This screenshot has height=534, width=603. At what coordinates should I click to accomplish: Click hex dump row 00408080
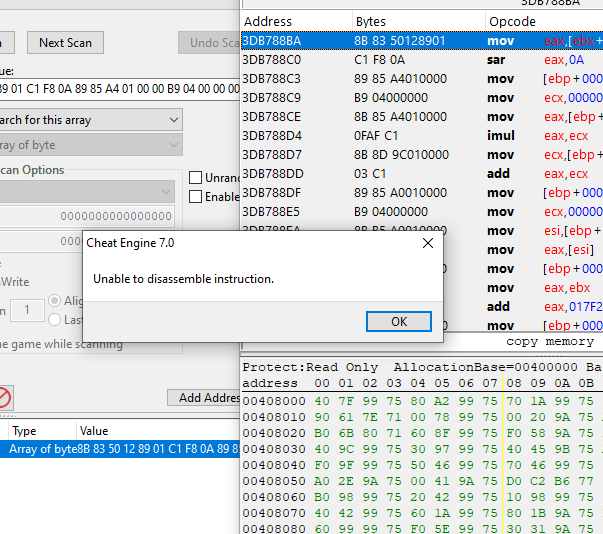point(422,529)
